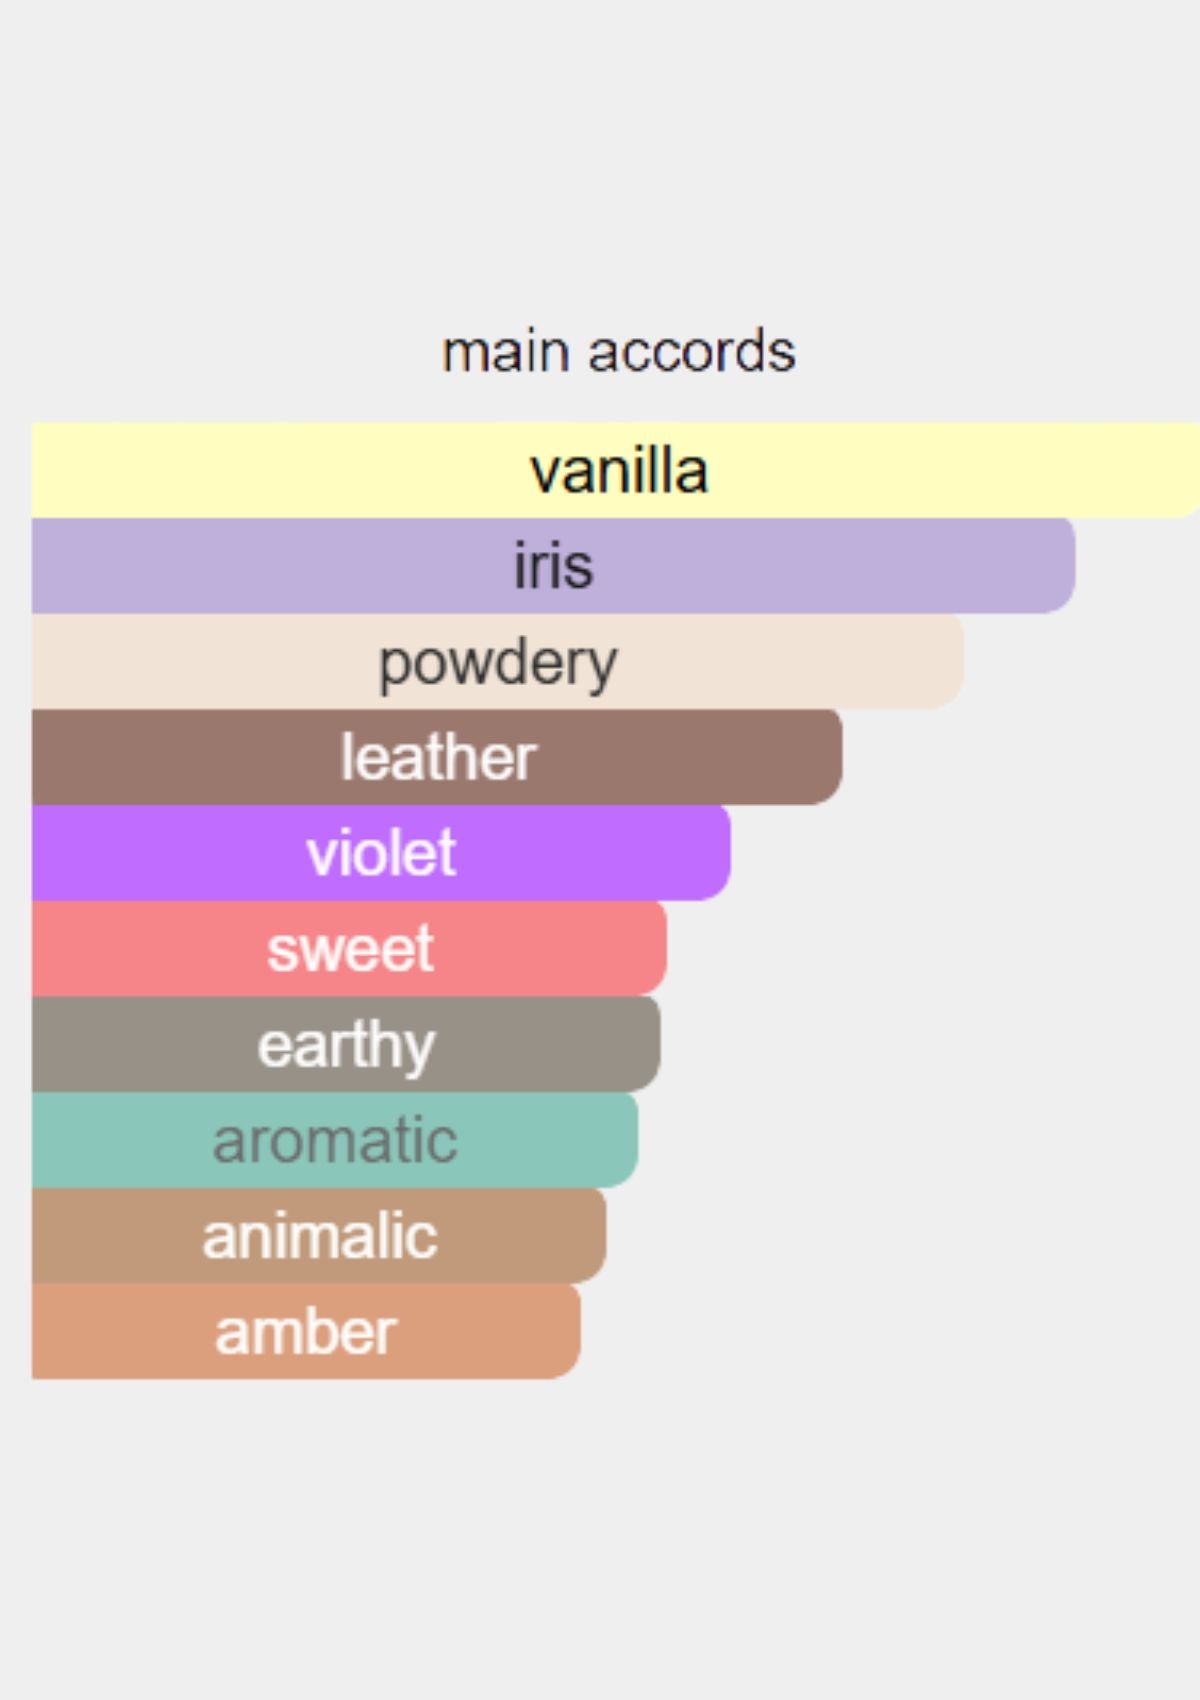Select the iris accord bar
The width and height of the screenshot is (1200, 1700).
click(553, 566)
